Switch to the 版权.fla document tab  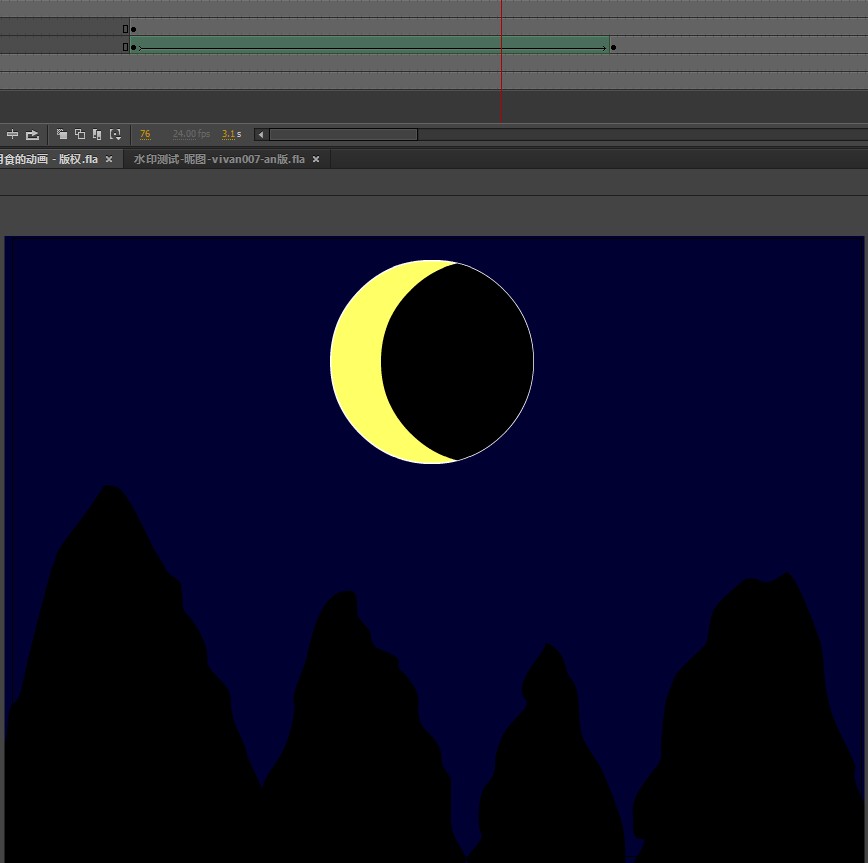pyautogui.click(x=48, y=159)
